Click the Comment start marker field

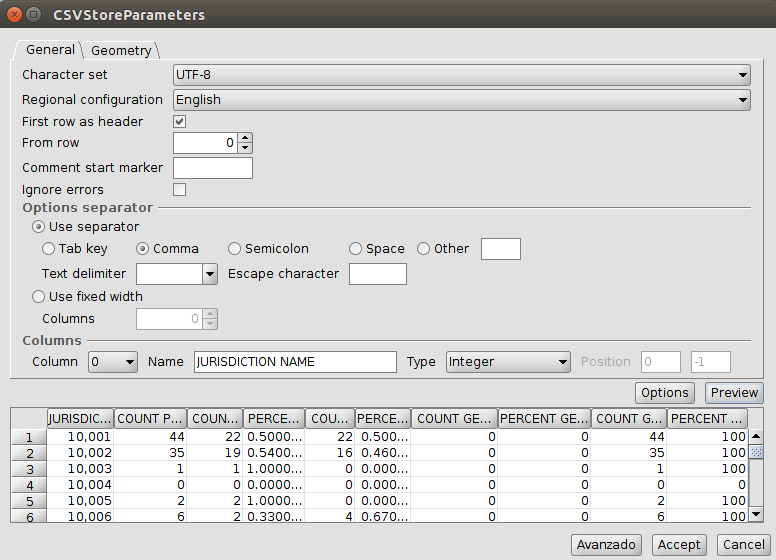pos(213,168)
